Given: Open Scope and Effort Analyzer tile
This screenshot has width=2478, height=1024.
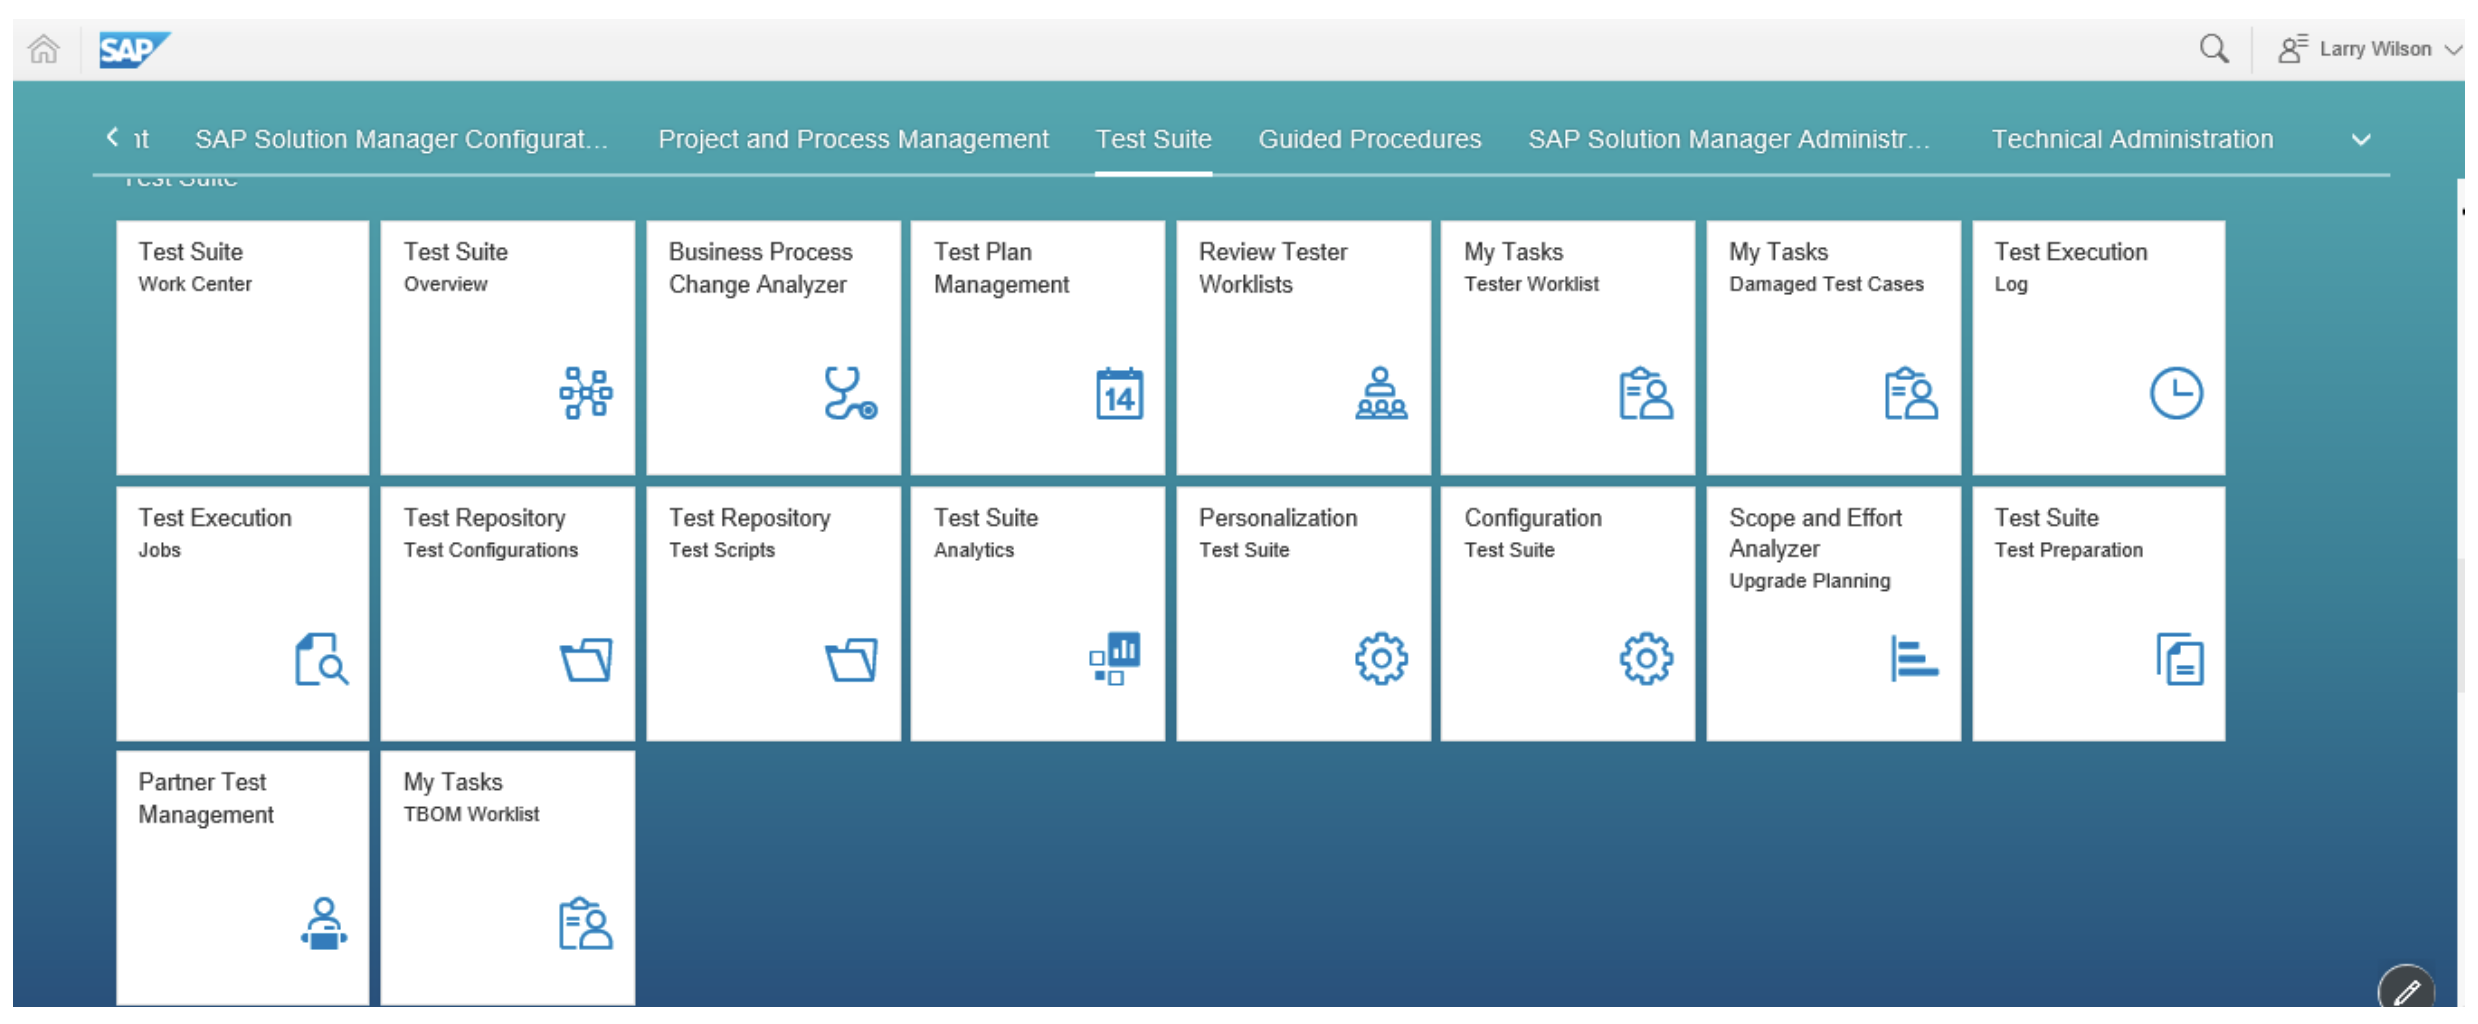Looking at the screenshot, I should [1832, 613].
